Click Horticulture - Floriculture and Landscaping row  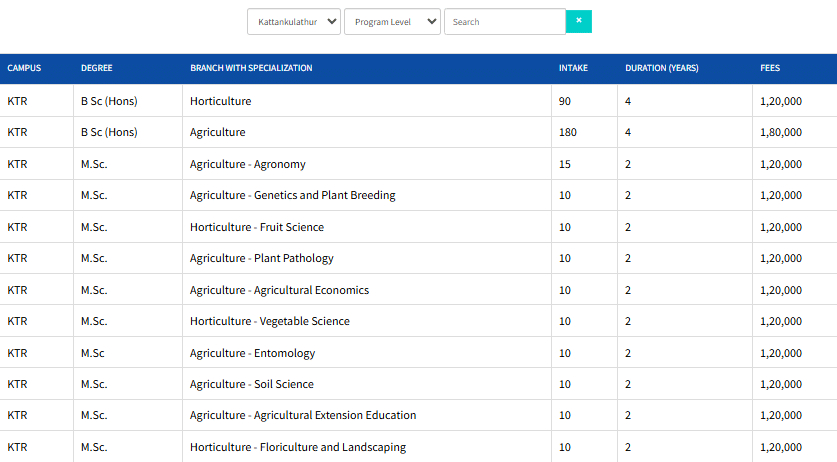pyautogui.click(x=297, y=447)
